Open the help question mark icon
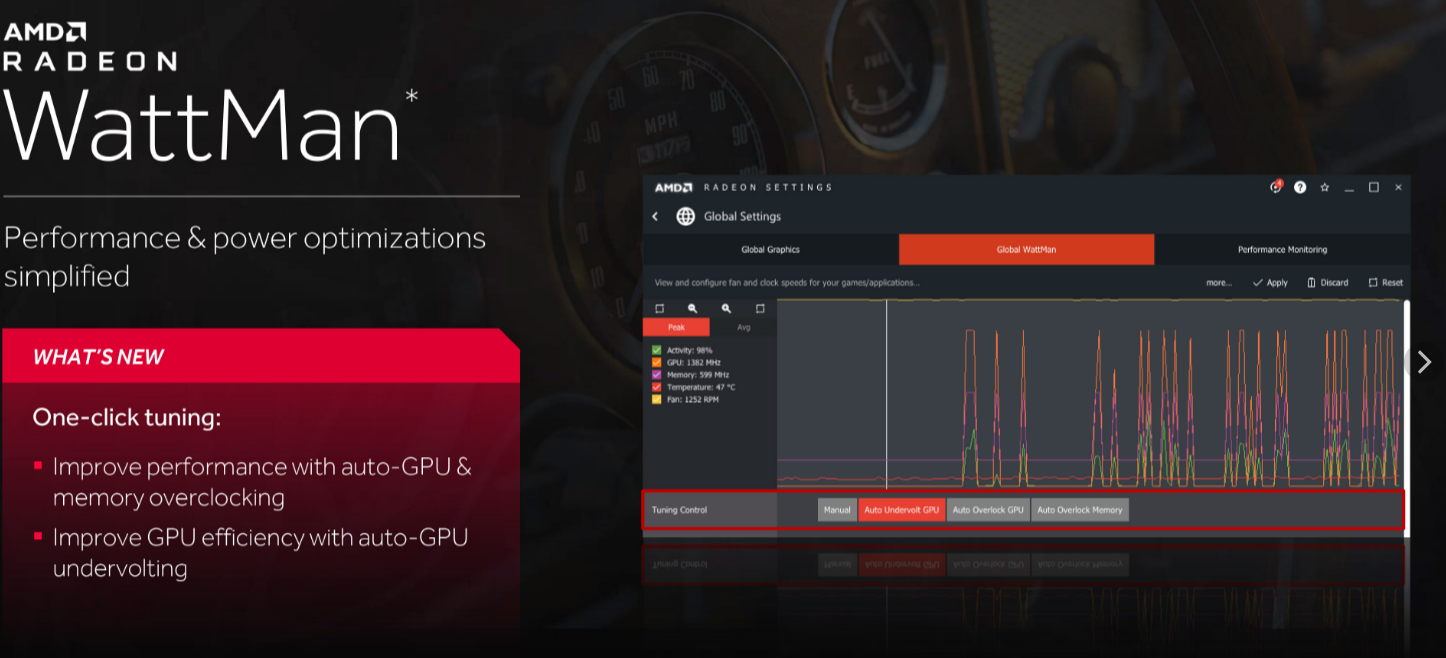Image resolution: width=1446 pixels, height=658 pixels. click(1300, 187)
